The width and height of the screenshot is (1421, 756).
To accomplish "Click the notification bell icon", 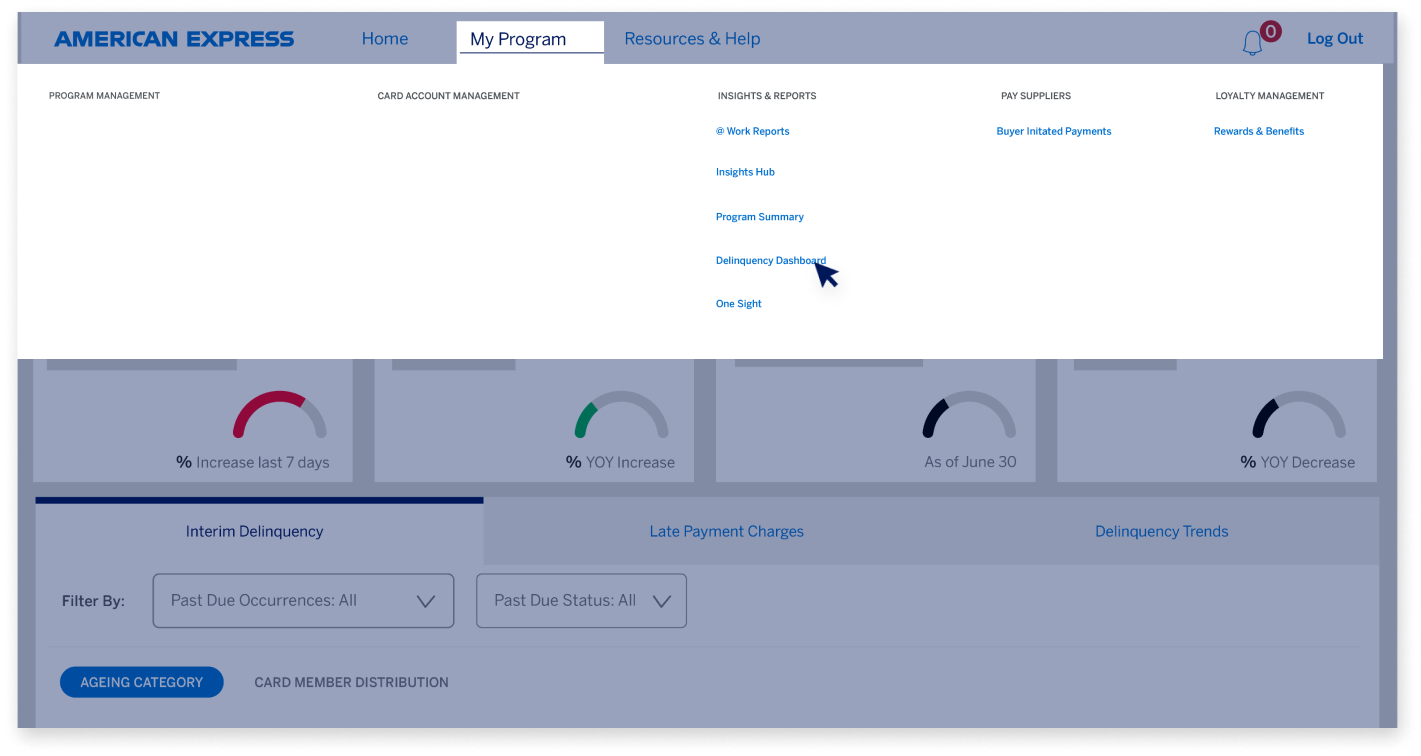I will click(x=1253, y=39).
